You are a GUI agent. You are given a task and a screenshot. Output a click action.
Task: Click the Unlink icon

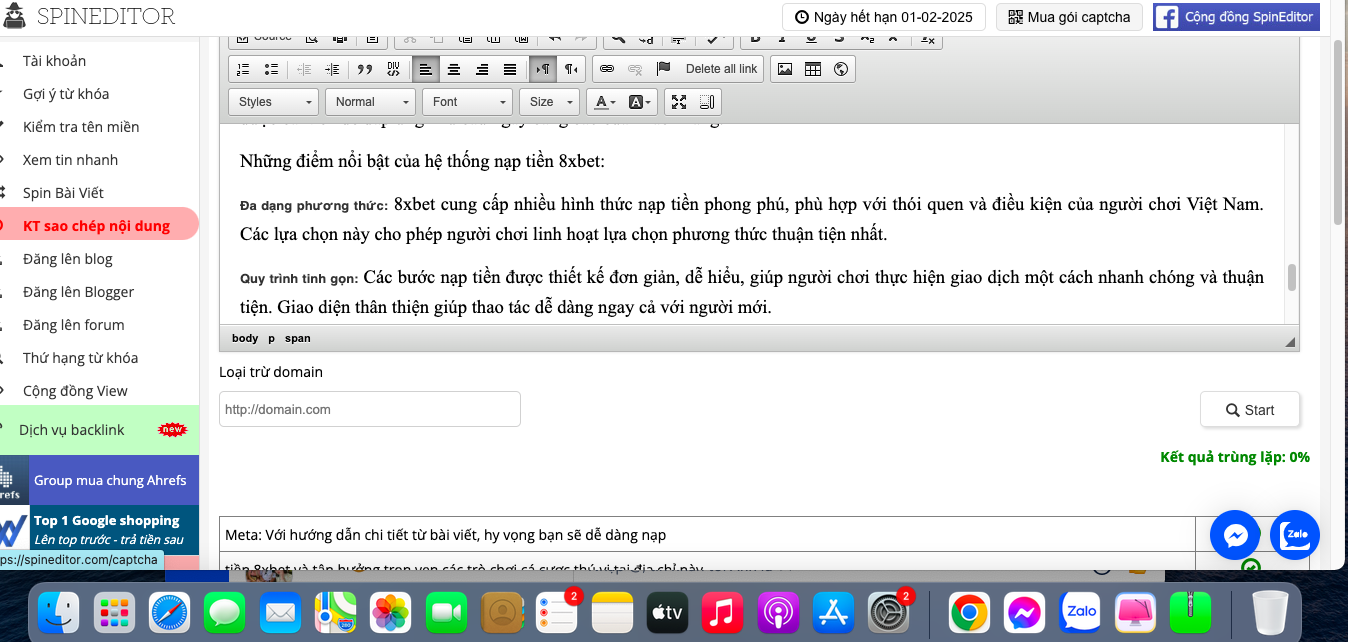tap(635, 69)
